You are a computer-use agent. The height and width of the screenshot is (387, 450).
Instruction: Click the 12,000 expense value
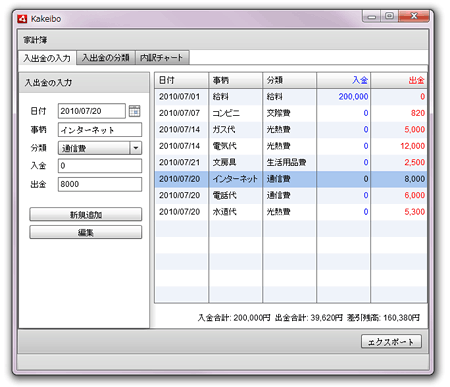413,146
